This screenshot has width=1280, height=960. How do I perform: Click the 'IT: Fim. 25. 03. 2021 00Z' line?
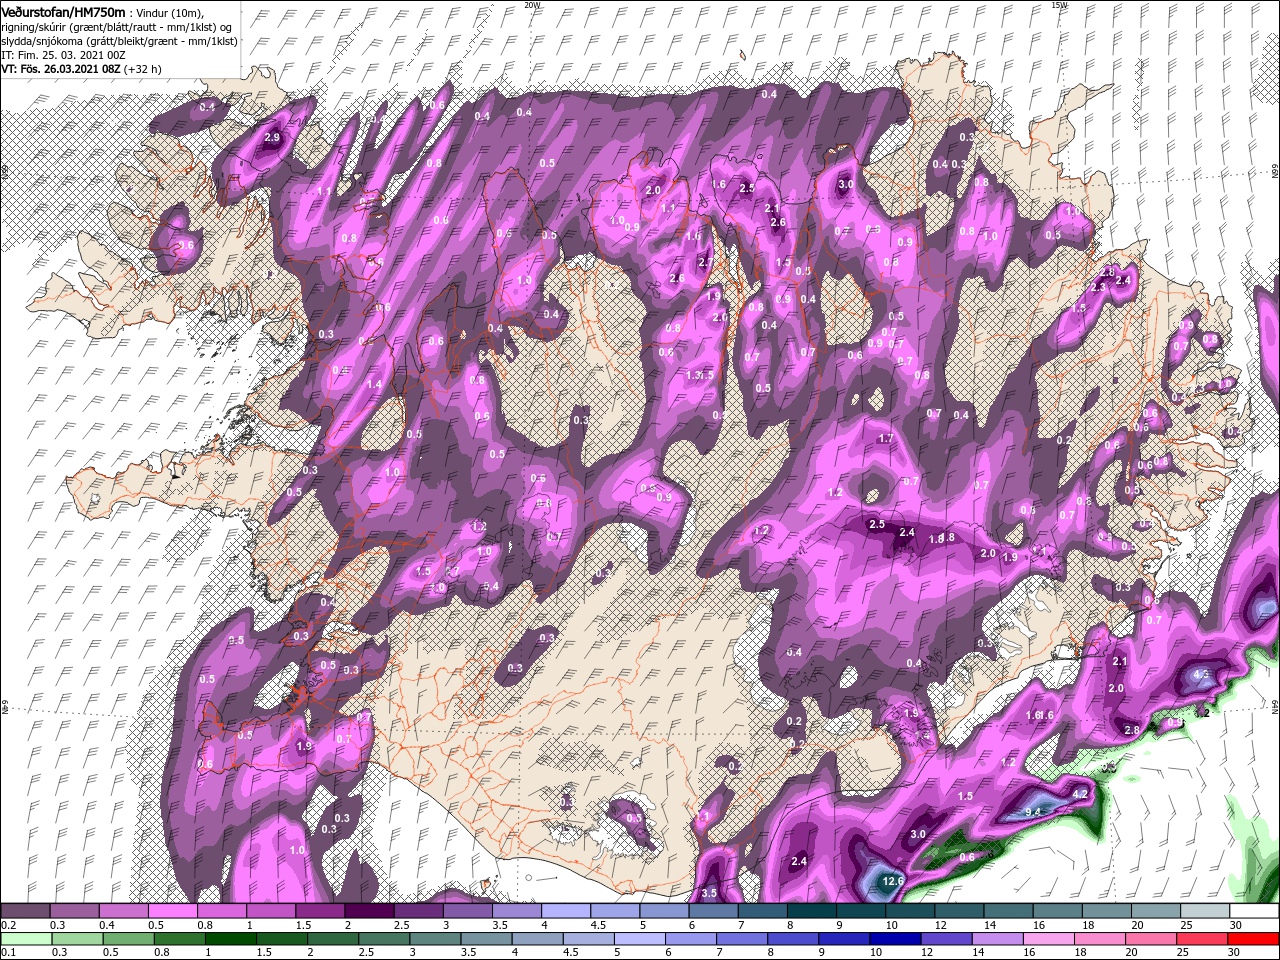coord(61,55)
